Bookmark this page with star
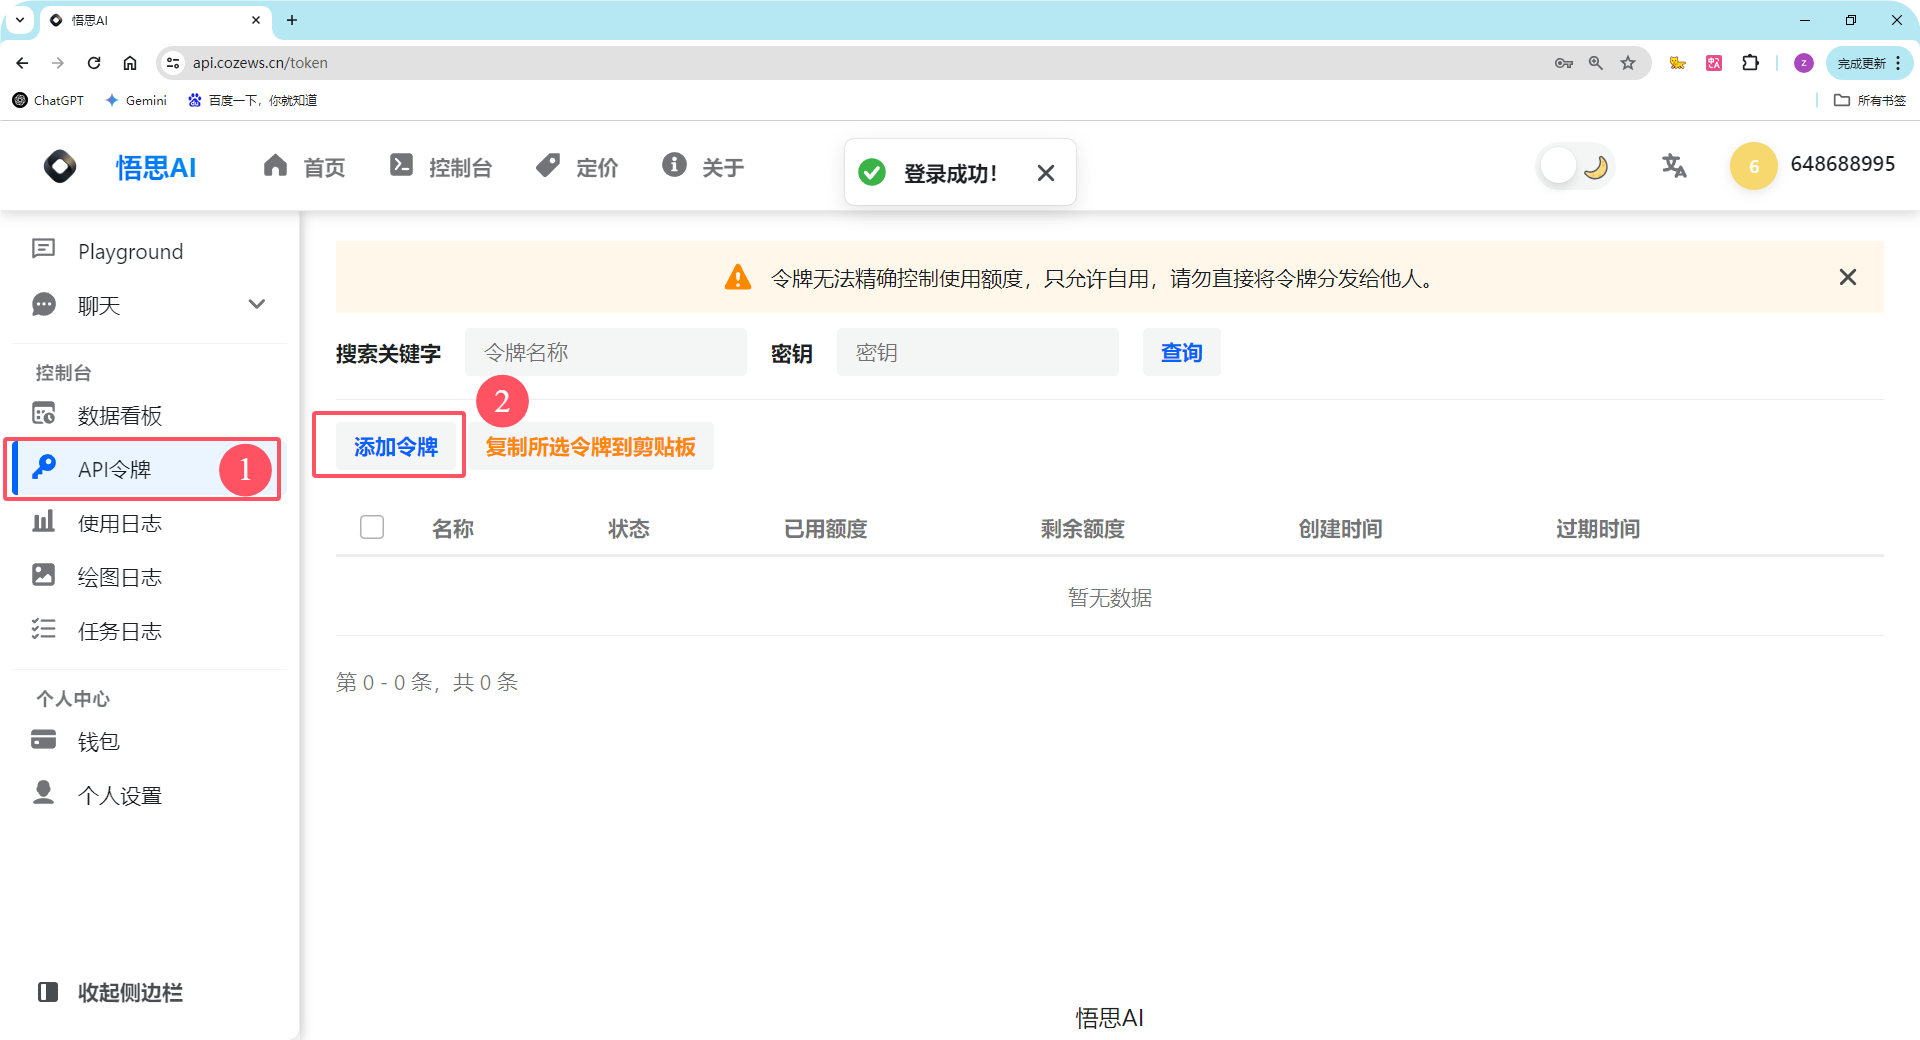This screenshot has width=1920, height=1040. (x=1628, y=62)
